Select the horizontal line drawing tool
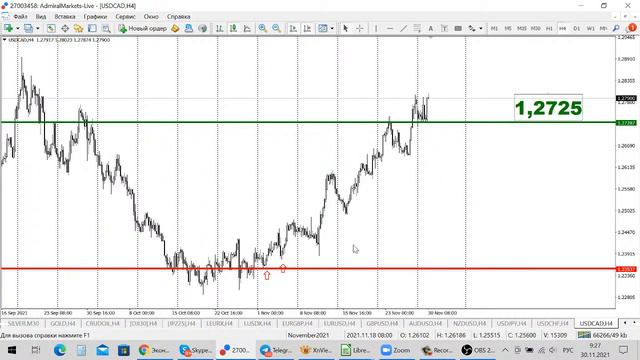 pyautogui.click(x=390, y=28)
